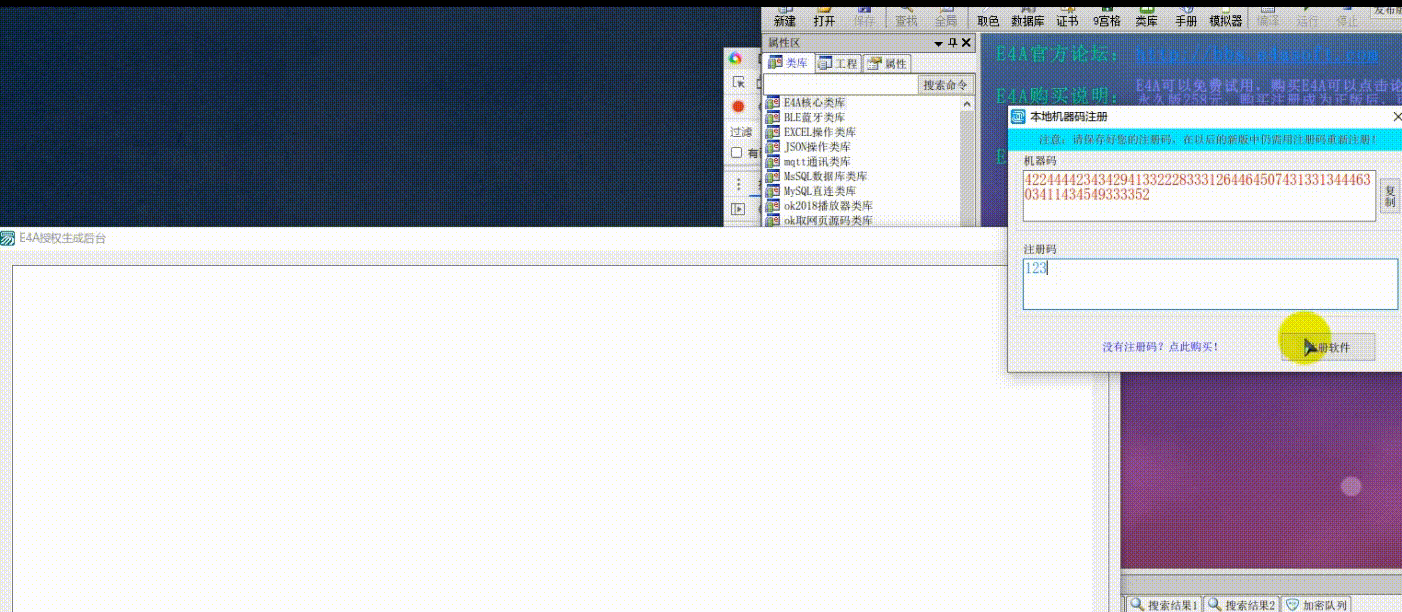The width and height of the screenshot is (1402, 612).
Task: Focus the command search input field
Action: (841, 86)
